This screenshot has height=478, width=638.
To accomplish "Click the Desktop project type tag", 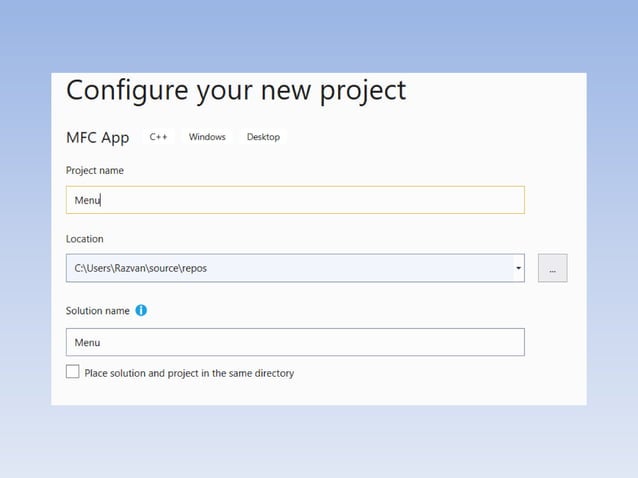I will (263, 137).
